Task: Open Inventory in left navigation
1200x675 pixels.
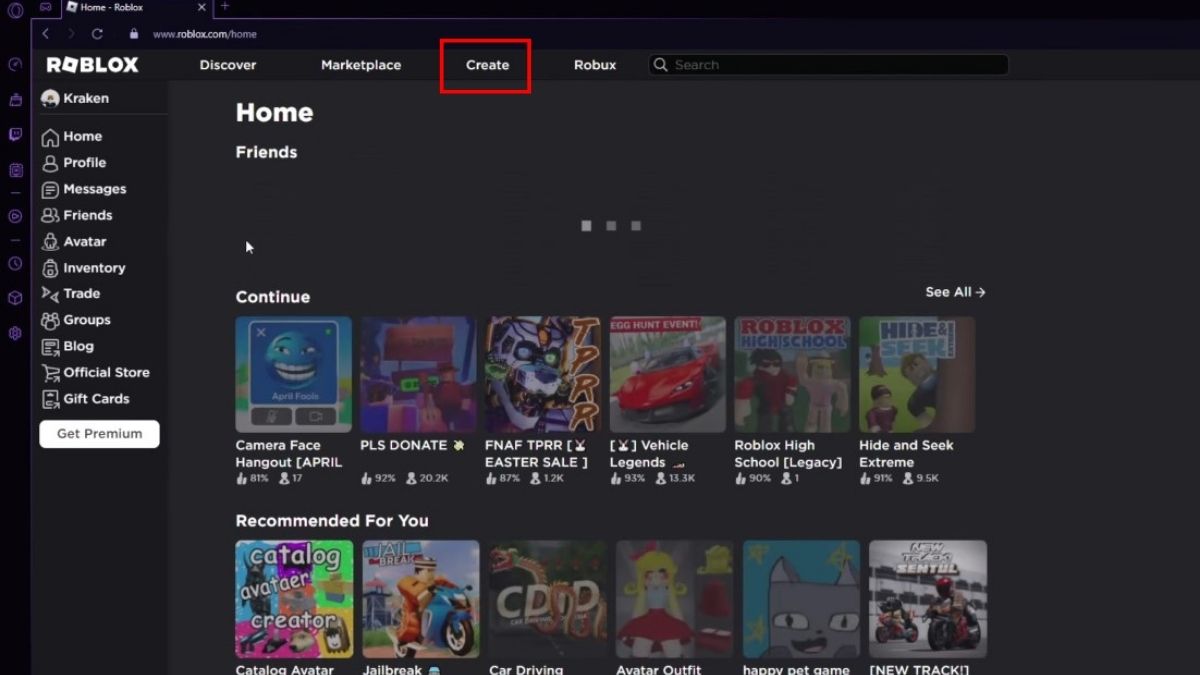Action: point(83,268)
